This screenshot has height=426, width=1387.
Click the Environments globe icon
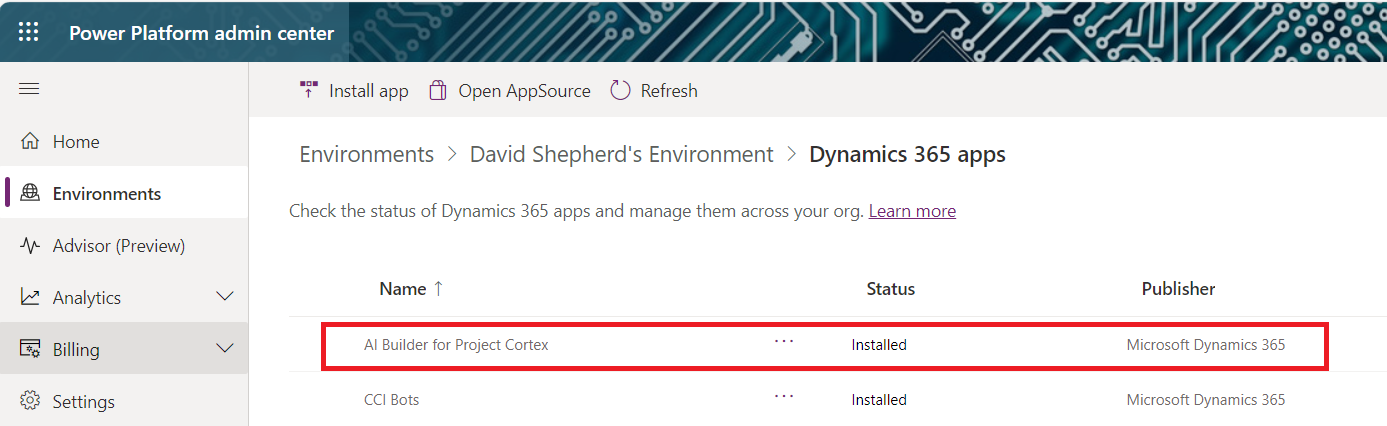coord(30,193)
